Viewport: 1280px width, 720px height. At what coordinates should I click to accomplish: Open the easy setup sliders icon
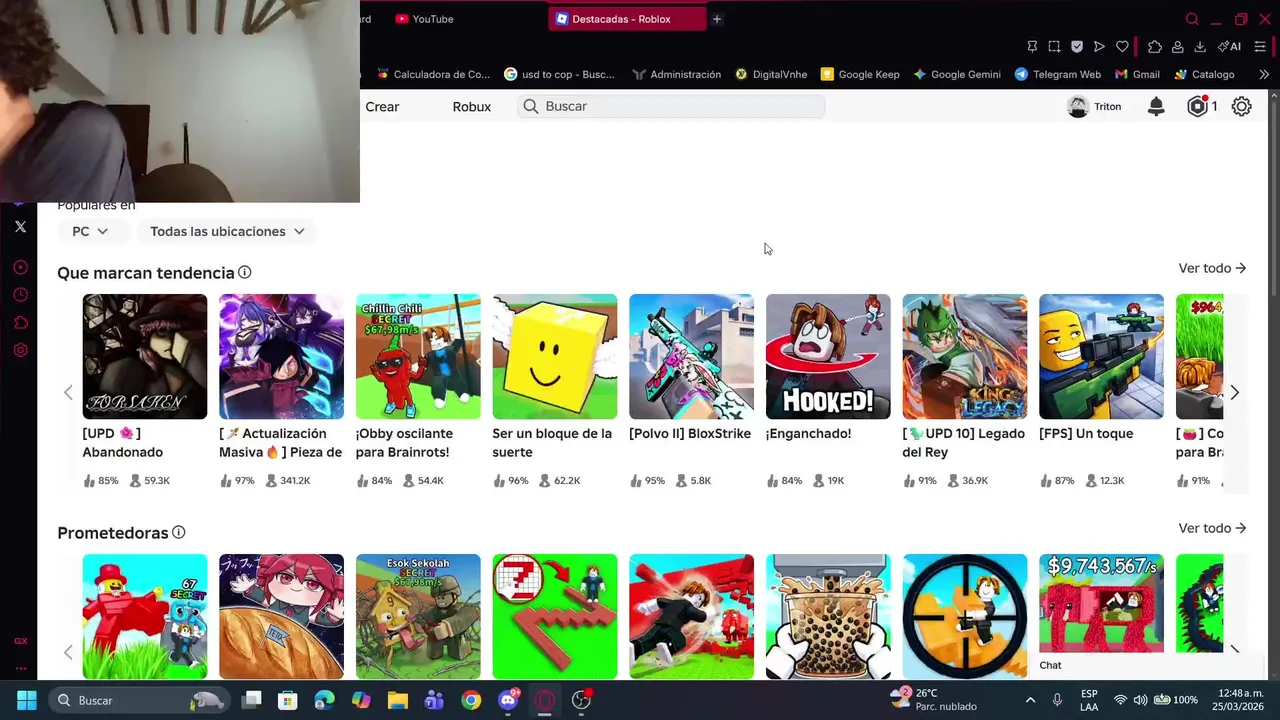coord(1260,47)
